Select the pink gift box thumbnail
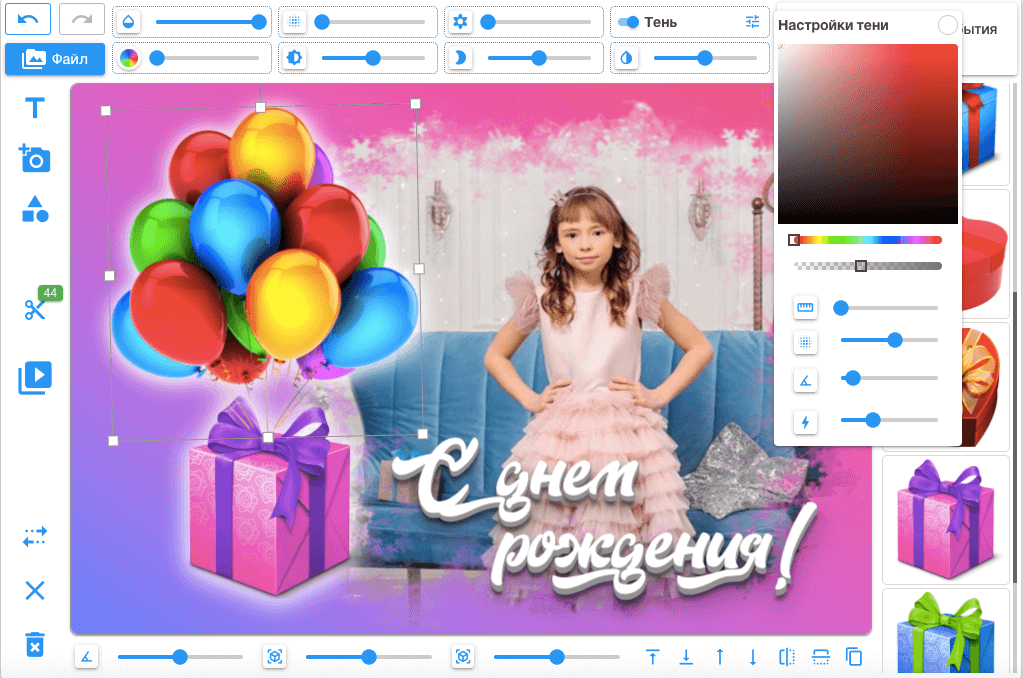1023x678 pixels. pyautogui.click(x=945, y=519)
